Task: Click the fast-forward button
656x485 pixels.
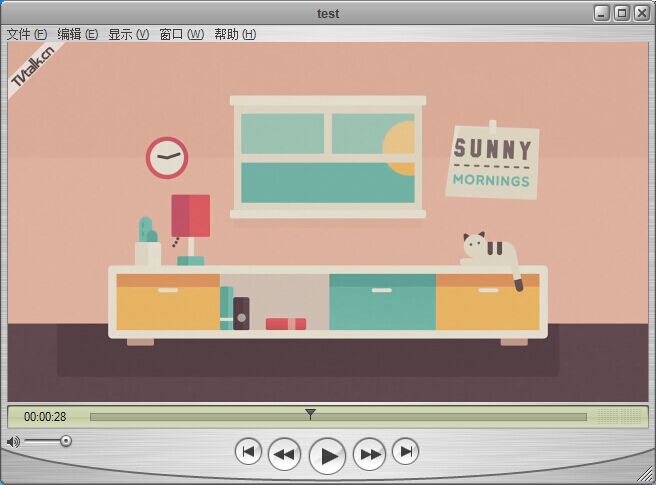Action: [369, 454]
